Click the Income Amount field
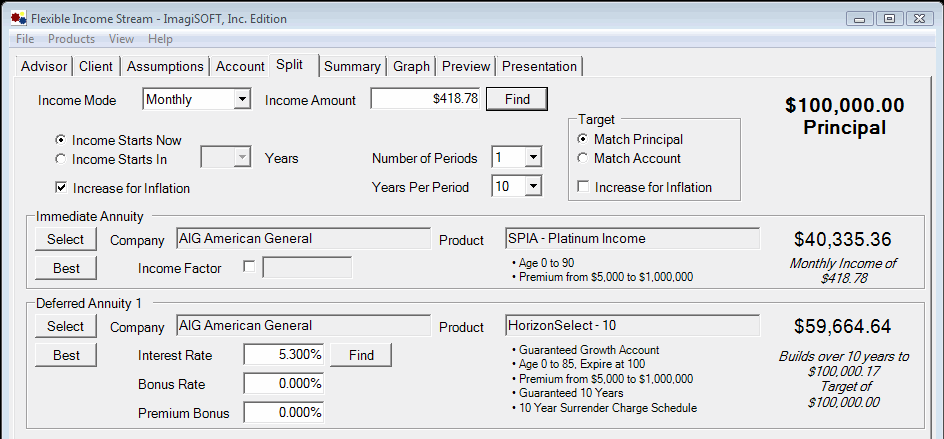 425,99
